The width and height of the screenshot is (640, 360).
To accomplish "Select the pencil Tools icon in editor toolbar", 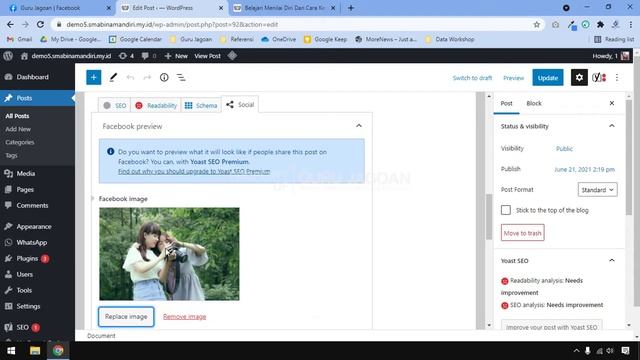I will [113, 77].
